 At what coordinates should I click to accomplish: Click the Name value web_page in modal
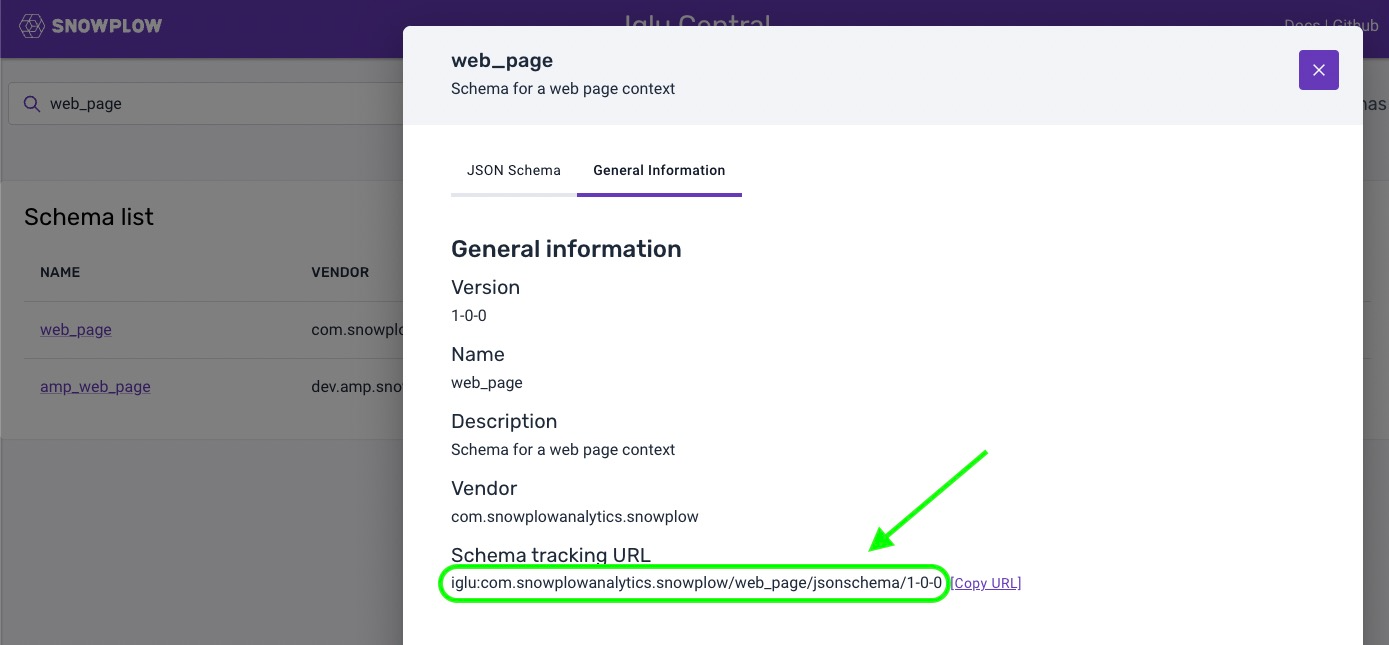(487, 383)
